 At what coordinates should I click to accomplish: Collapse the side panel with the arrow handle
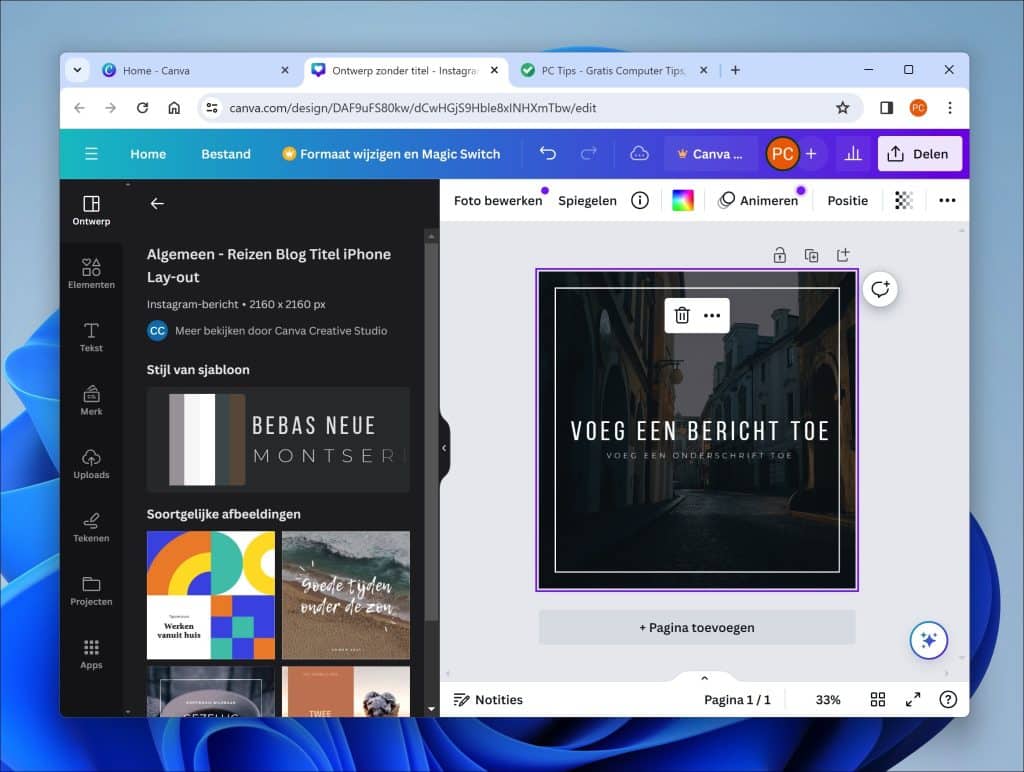coord(444,448)
